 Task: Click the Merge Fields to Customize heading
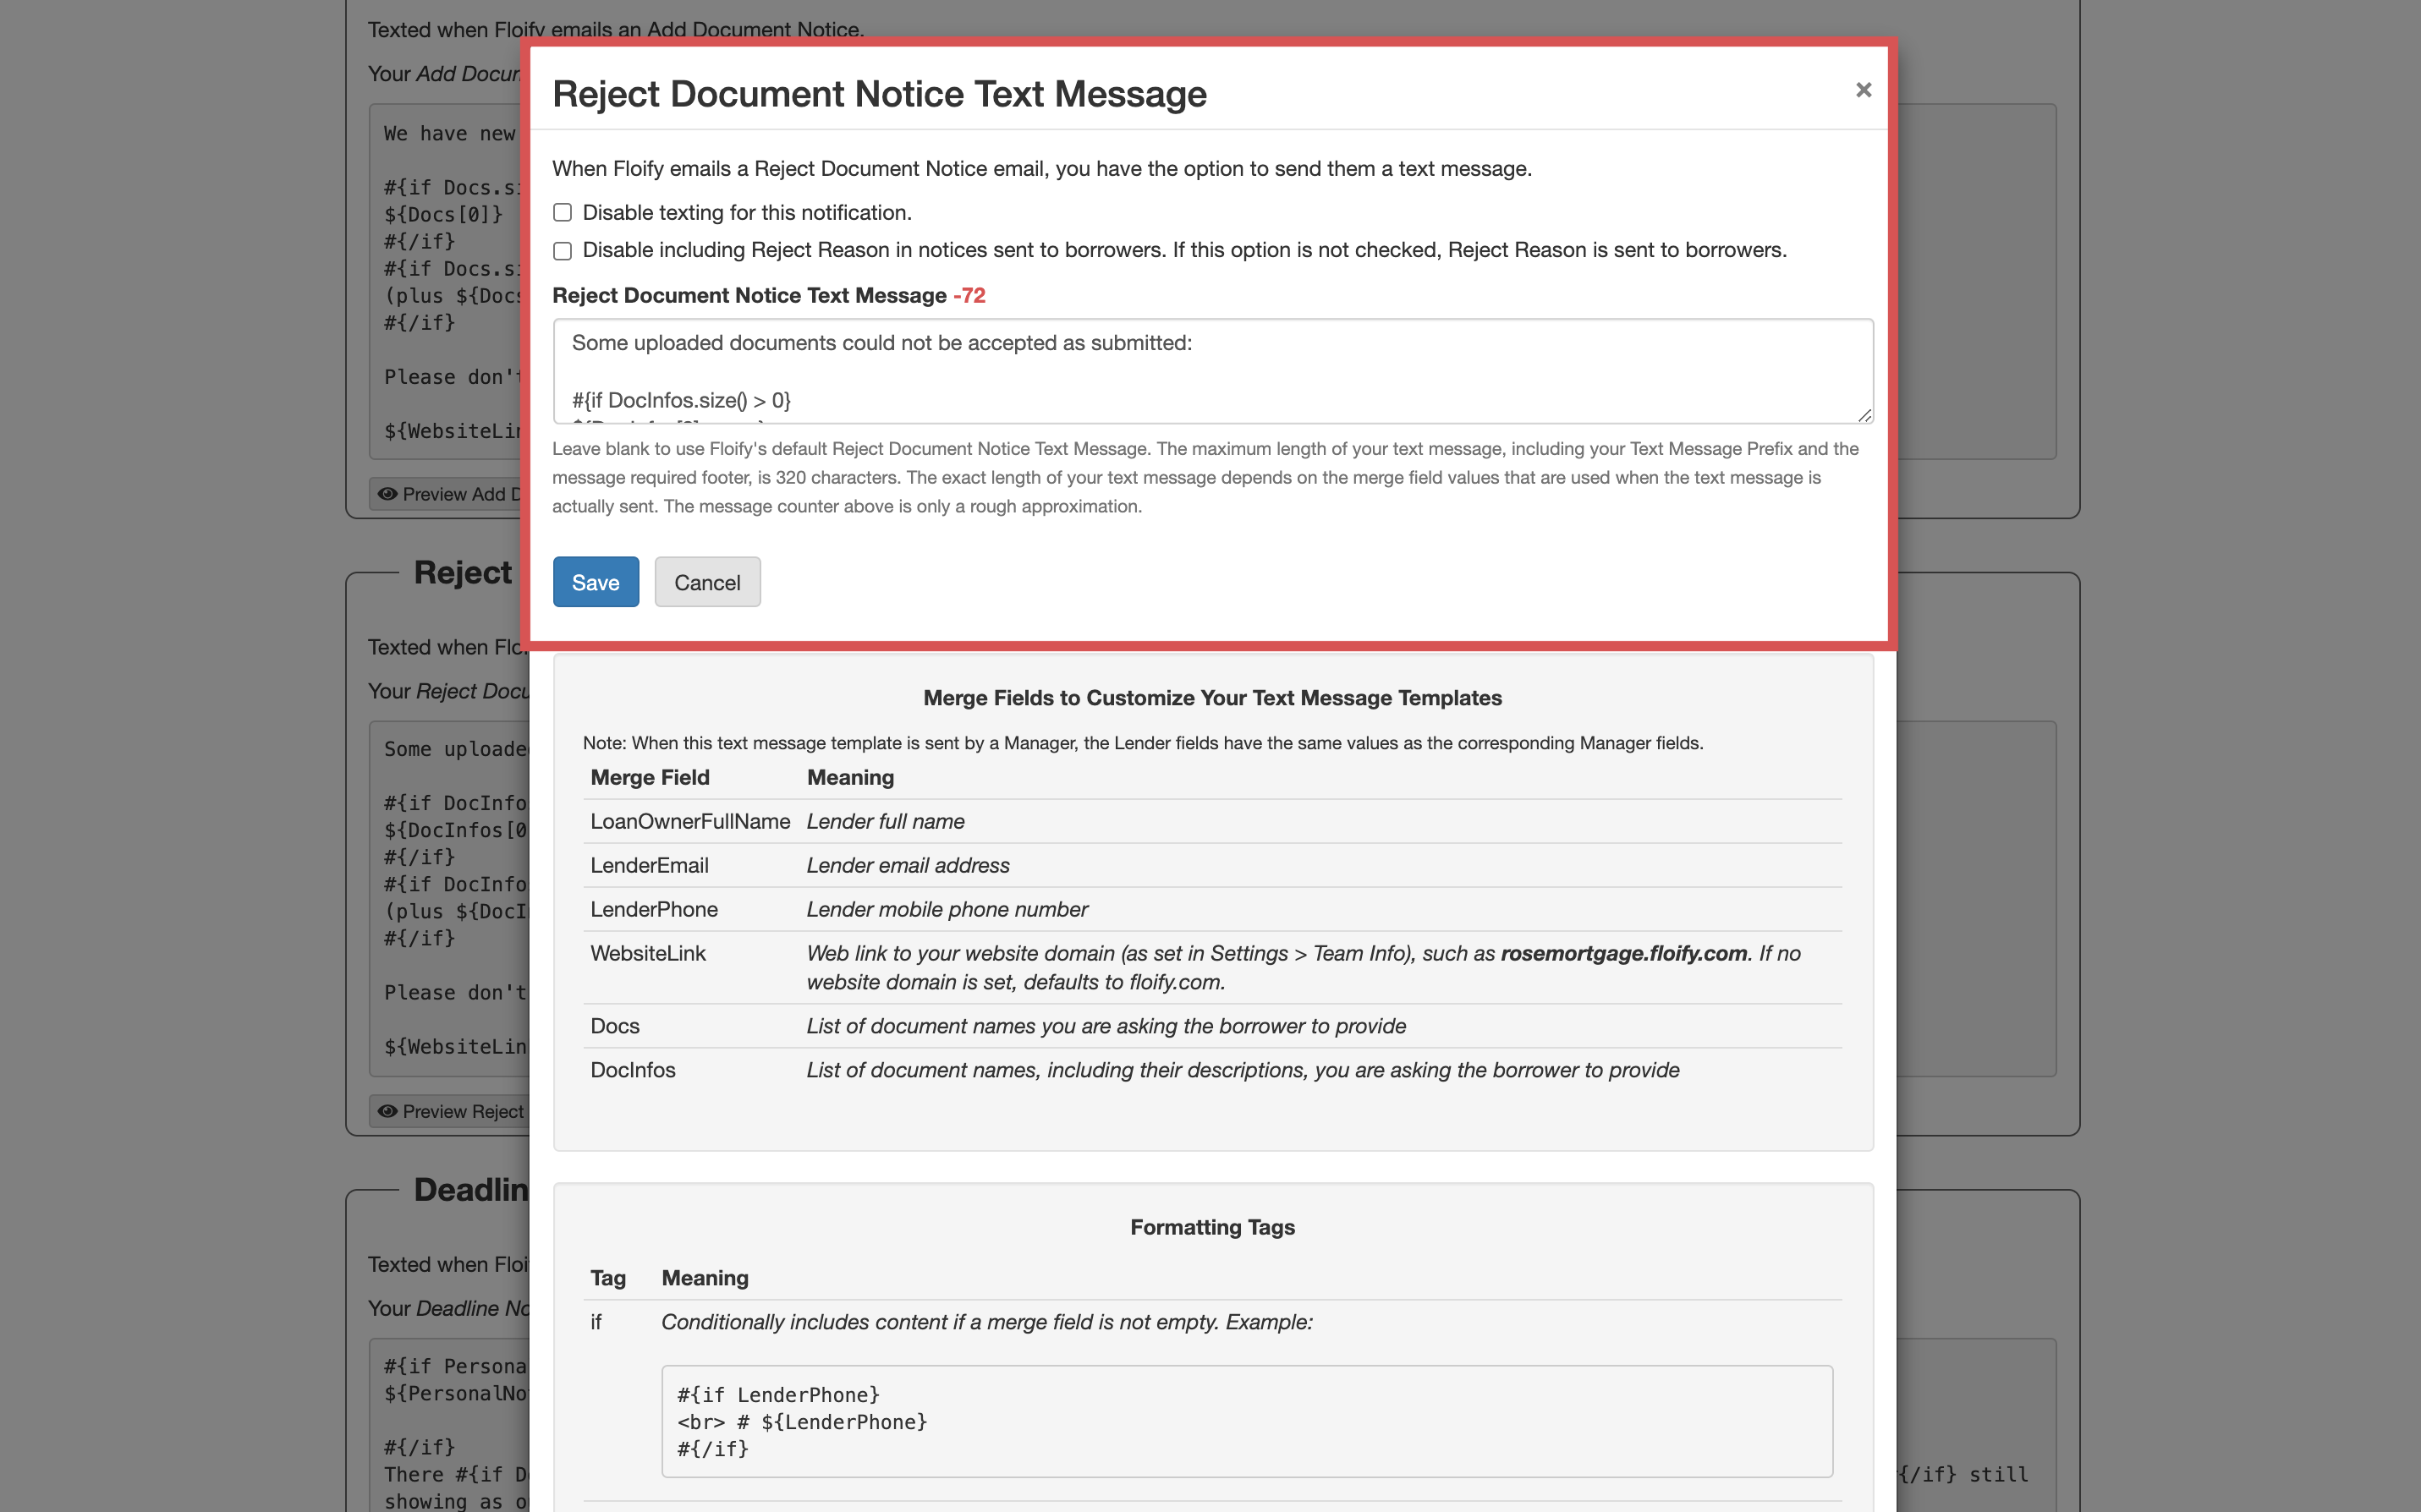[x=1212, y=698]
